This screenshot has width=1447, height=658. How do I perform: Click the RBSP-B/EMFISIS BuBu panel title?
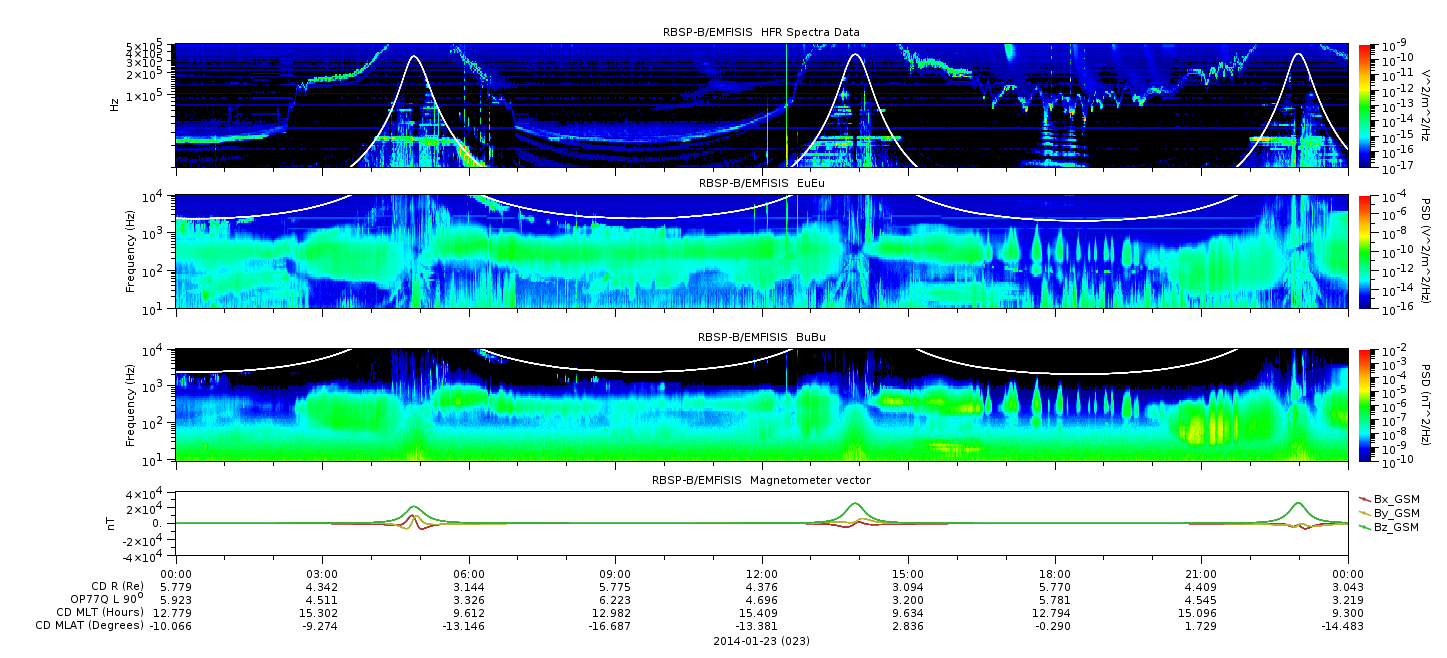(x=761, y=337)
